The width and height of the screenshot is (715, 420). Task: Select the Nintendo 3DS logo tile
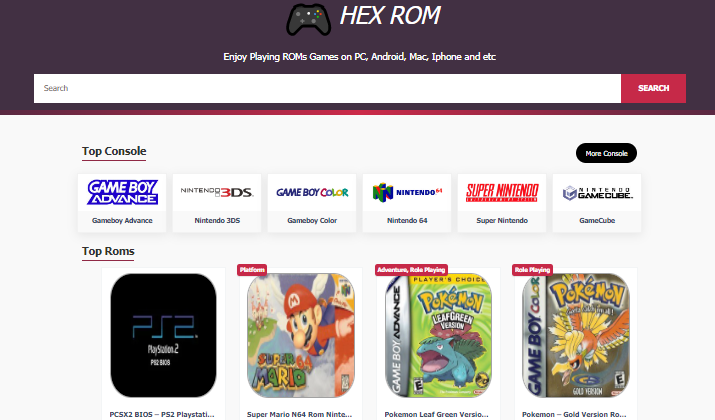(217, 192)
